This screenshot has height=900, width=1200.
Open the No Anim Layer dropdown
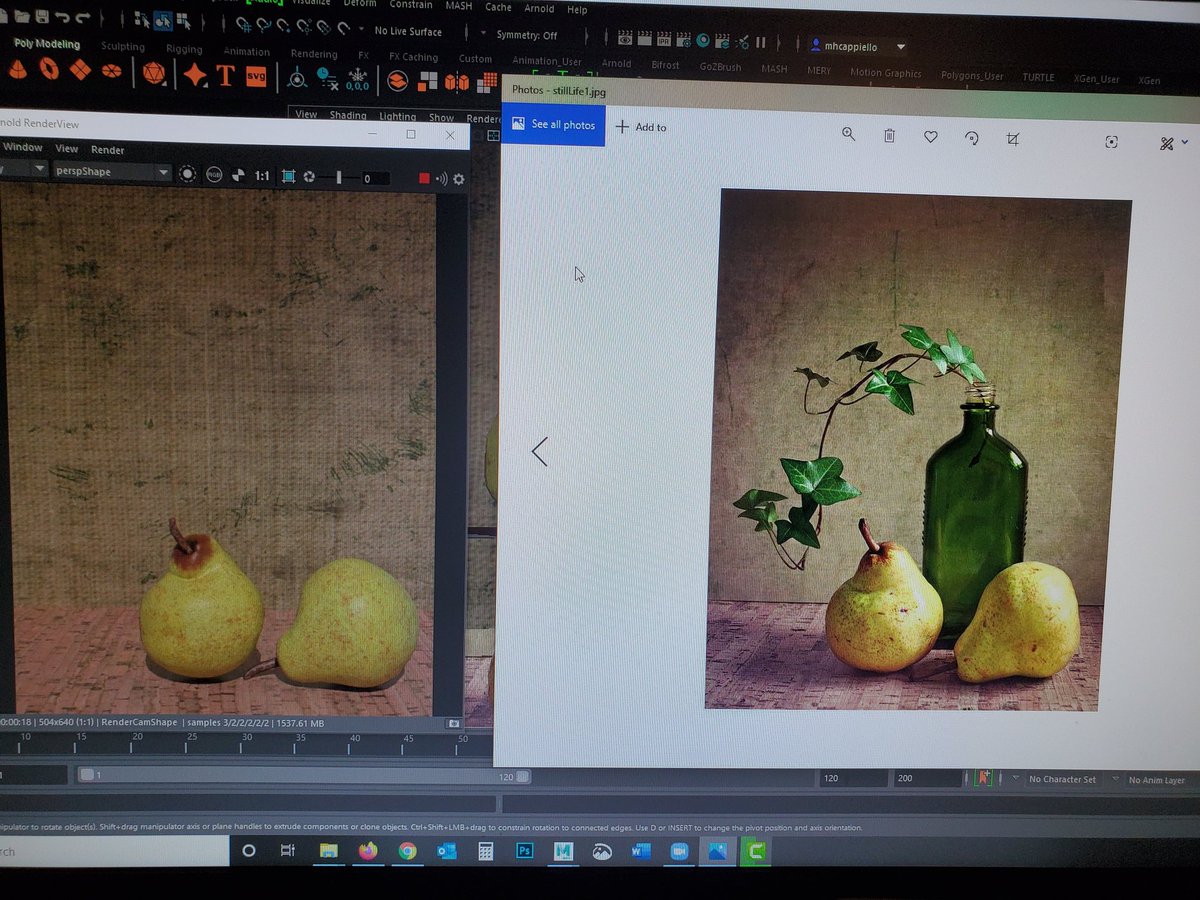coord(1156,780)
